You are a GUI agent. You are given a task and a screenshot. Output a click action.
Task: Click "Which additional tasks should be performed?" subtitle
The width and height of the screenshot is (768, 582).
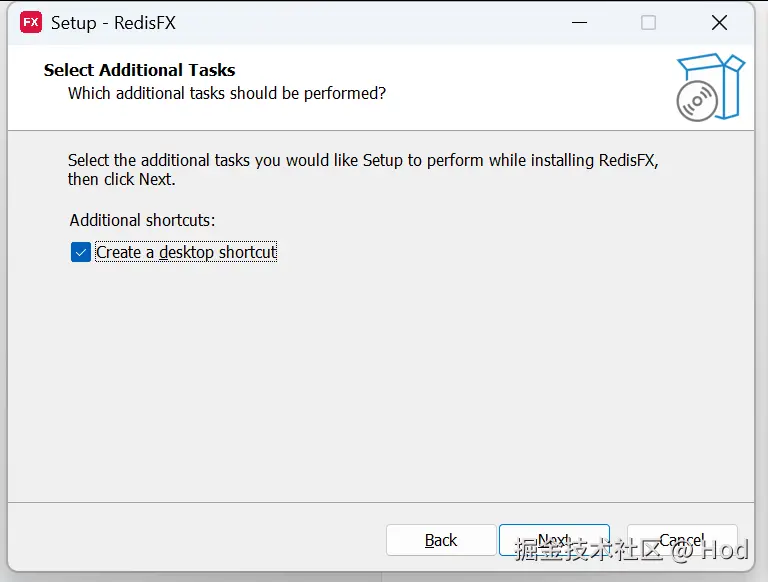coord(227,93)
